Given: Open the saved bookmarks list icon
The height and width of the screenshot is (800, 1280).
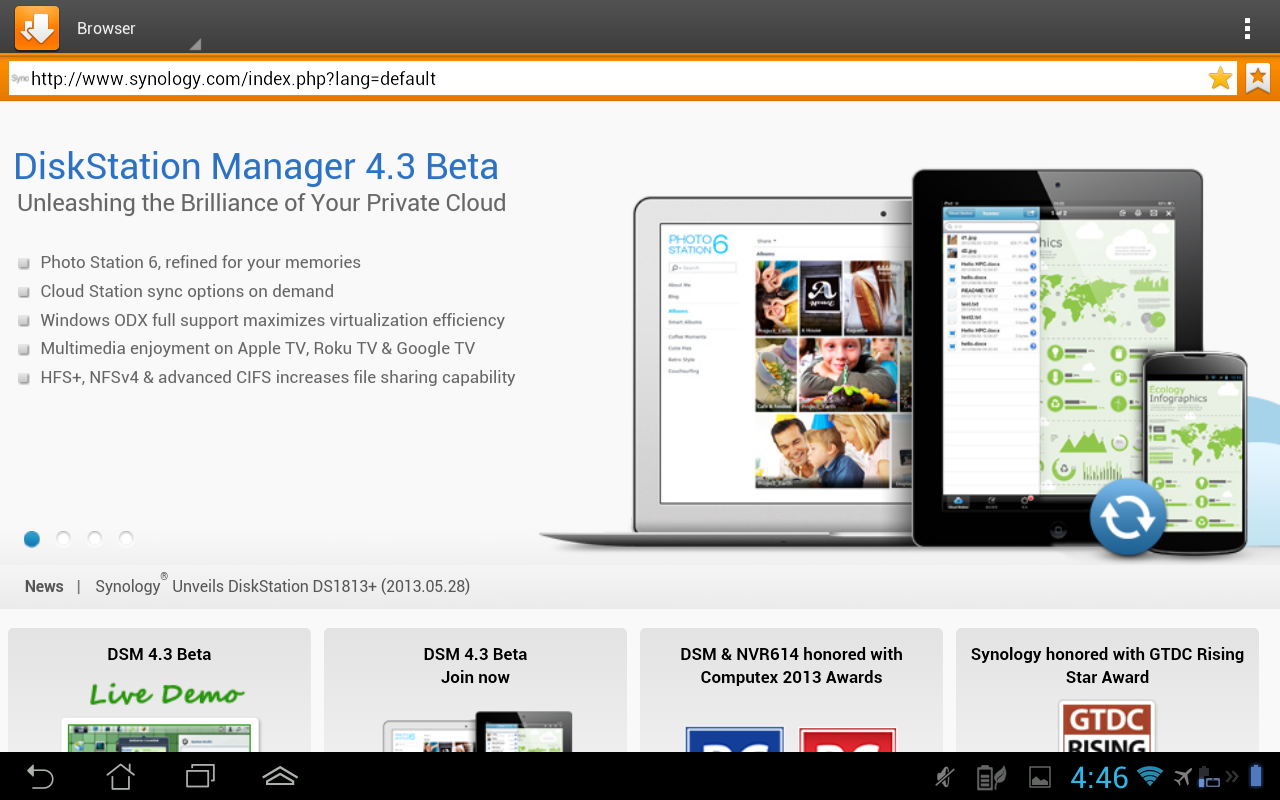Looking at the screenshot, I should click(1257, 77).
